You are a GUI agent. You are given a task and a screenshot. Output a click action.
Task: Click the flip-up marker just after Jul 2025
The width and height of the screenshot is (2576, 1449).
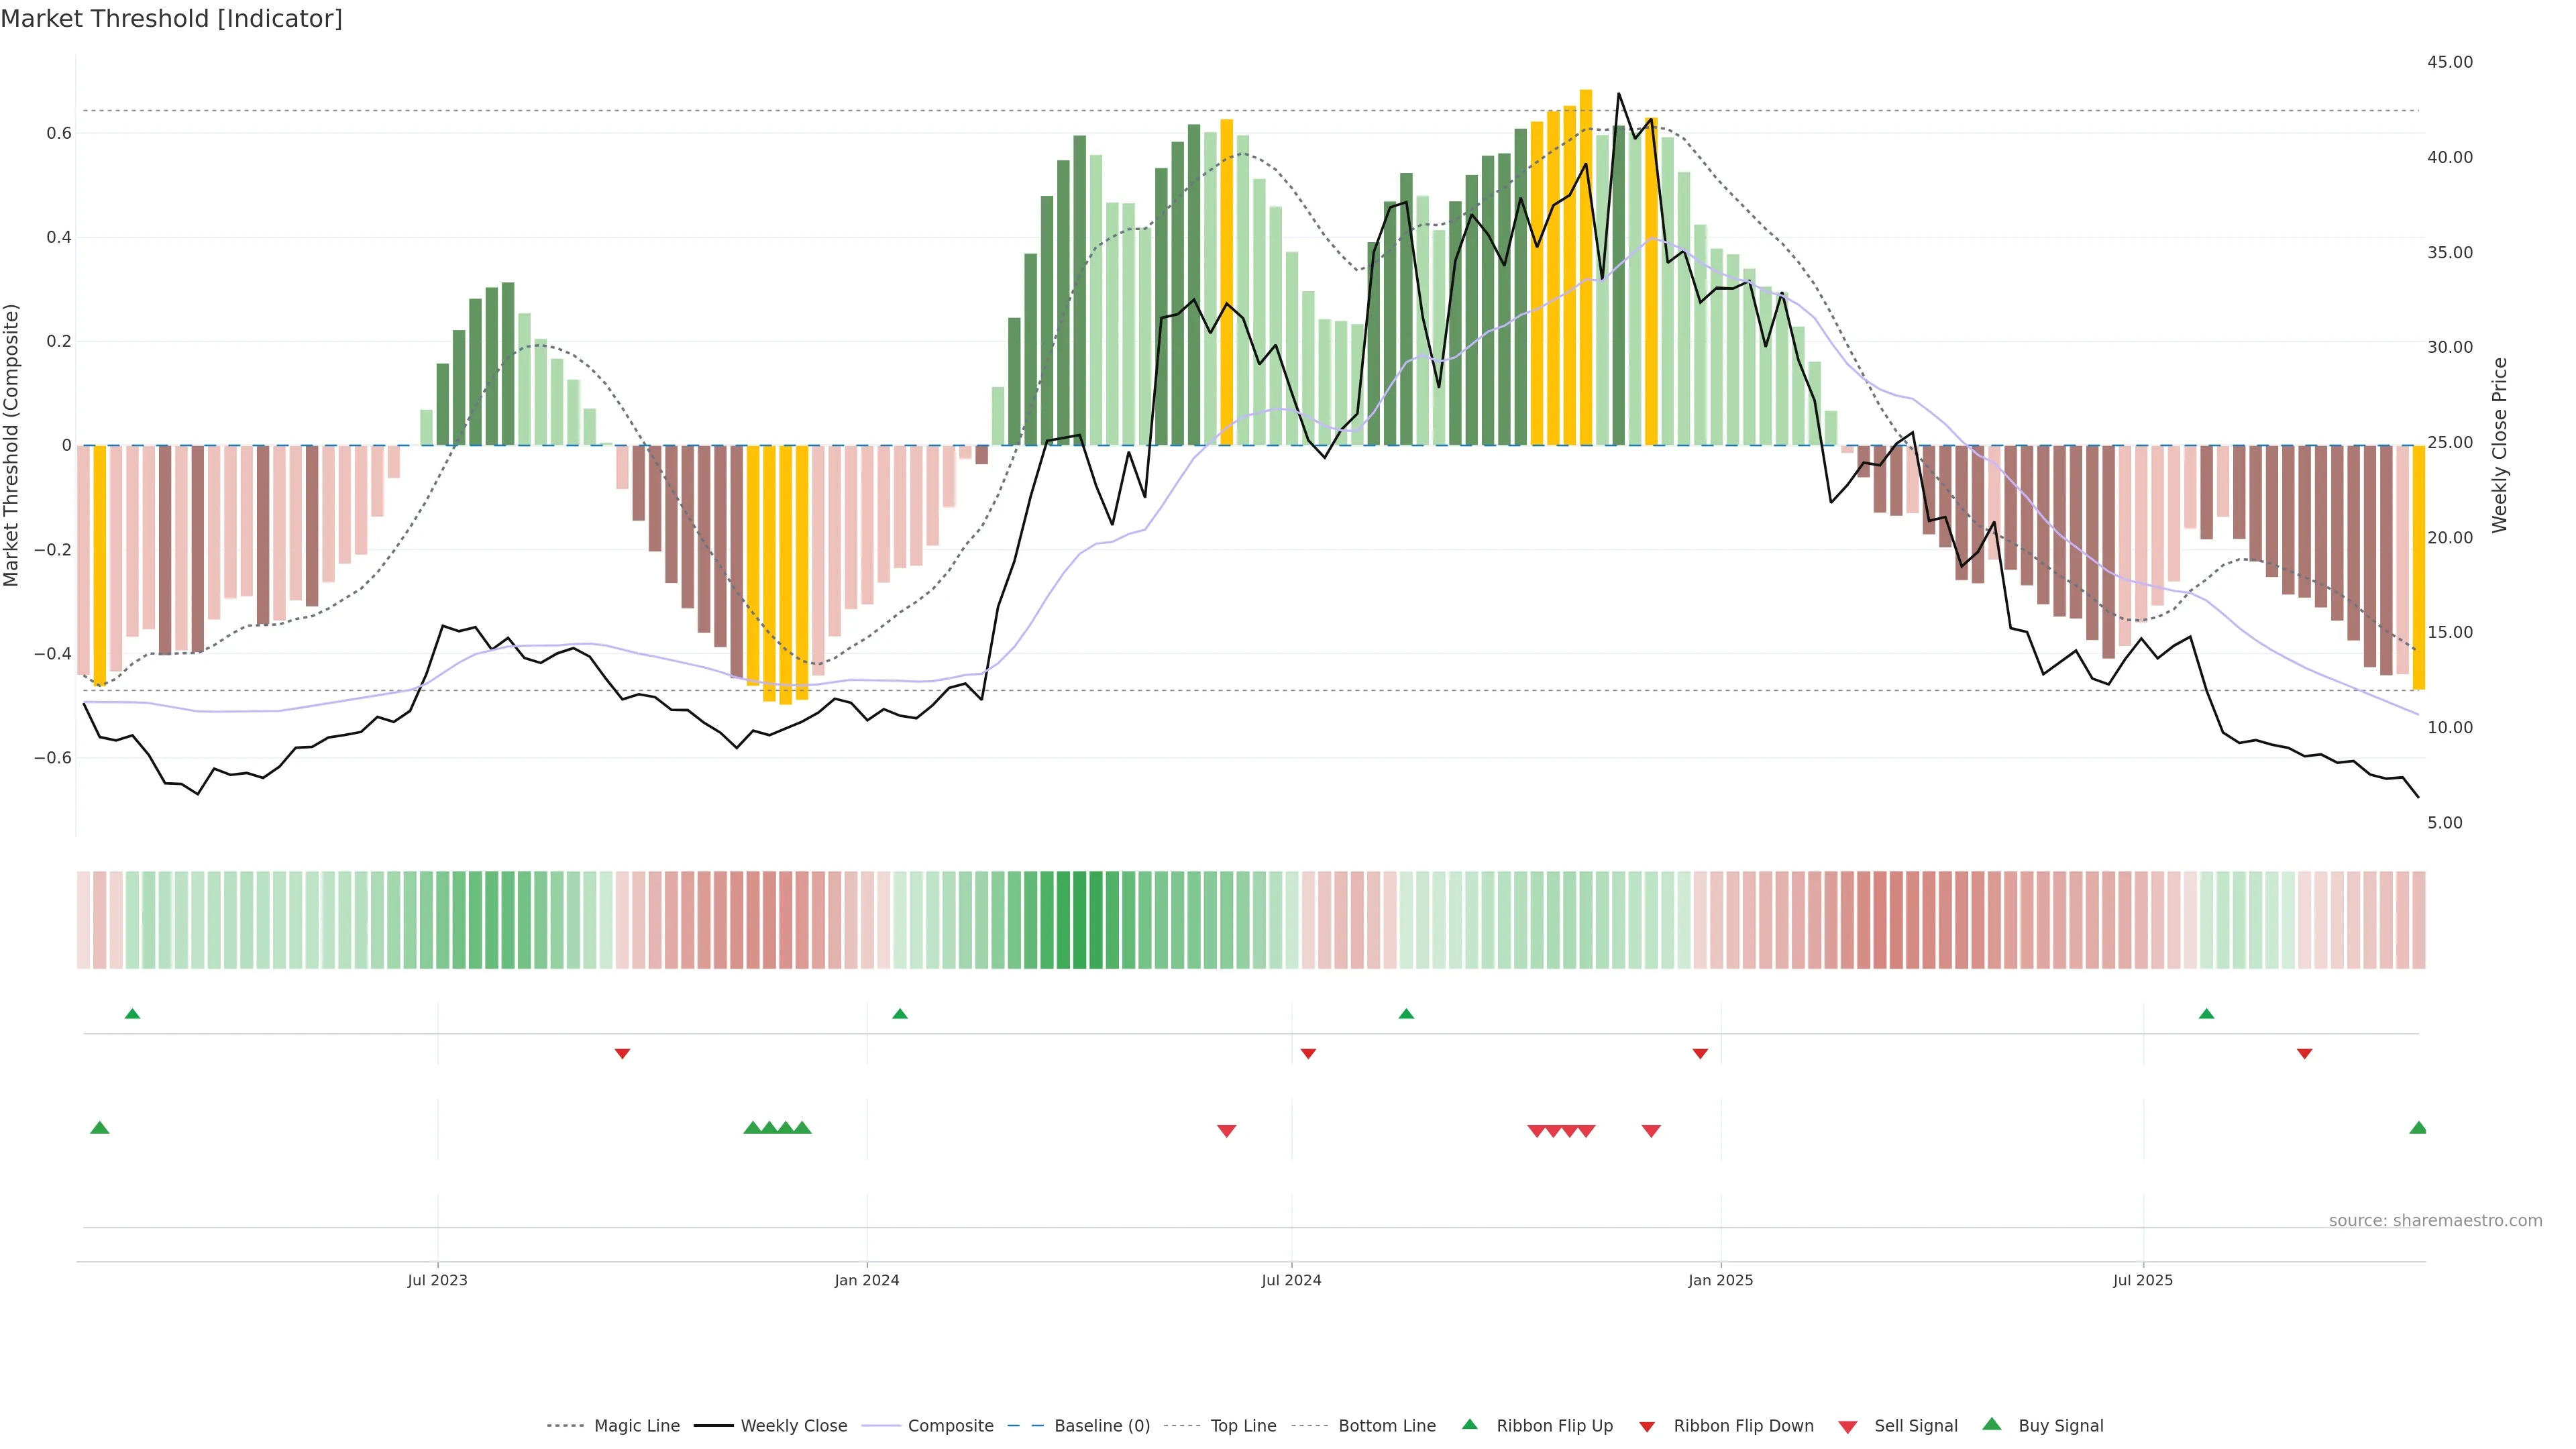click(x=2206, y=1014)
